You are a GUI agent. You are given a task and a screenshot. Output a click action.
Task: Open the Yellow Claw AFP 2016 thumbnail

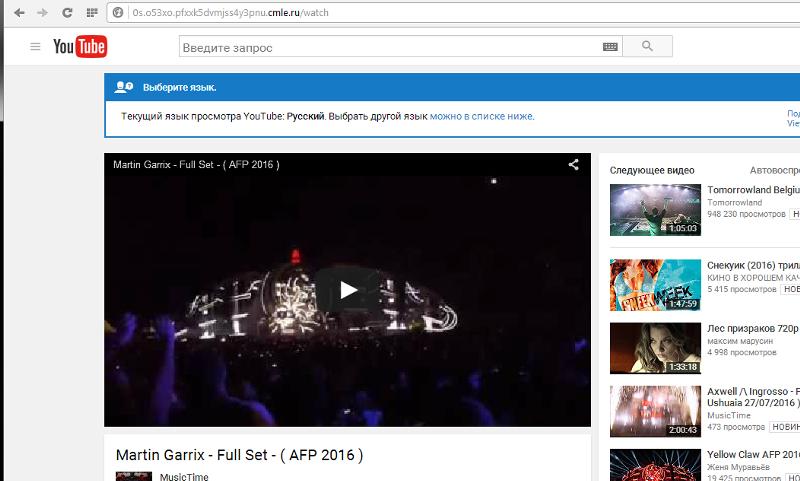click(x=655, y=465)
